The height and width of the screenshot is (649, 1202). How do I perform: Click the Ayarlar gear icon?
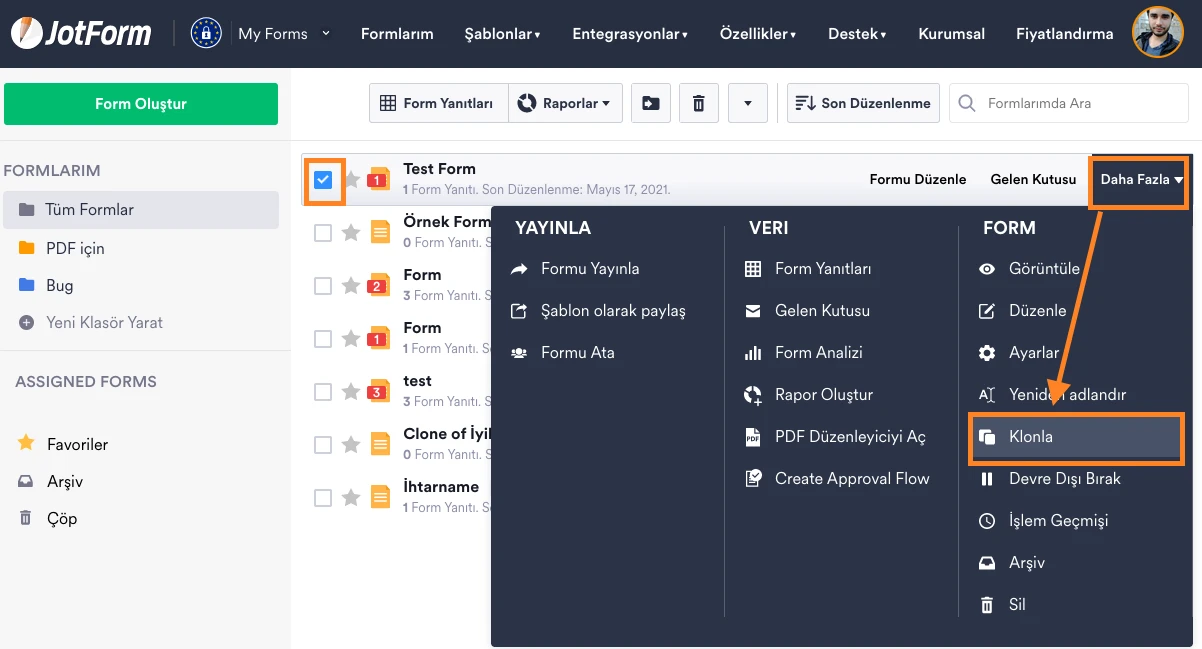click(987, 353)
